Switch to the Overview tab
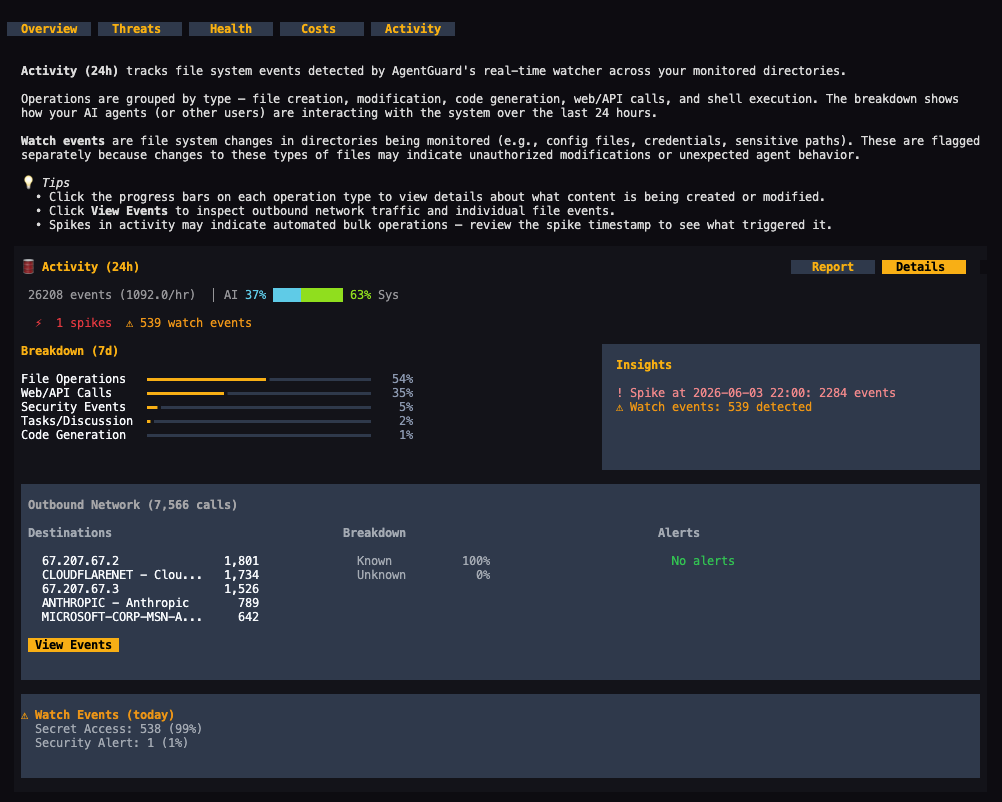The height and width of the screenshot is (802, 1002). 49,29
